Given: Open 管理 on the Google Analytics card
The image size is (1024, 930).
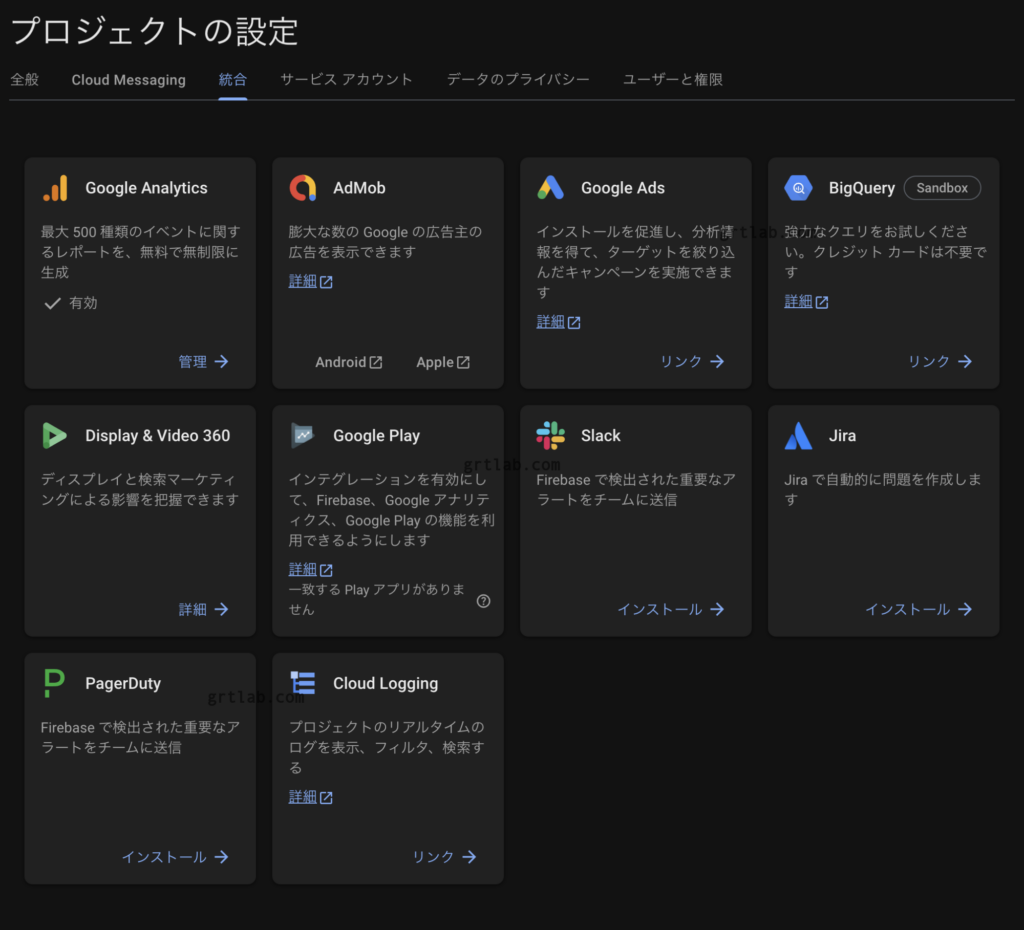Looking at the screenshot, I should point(203,361).
